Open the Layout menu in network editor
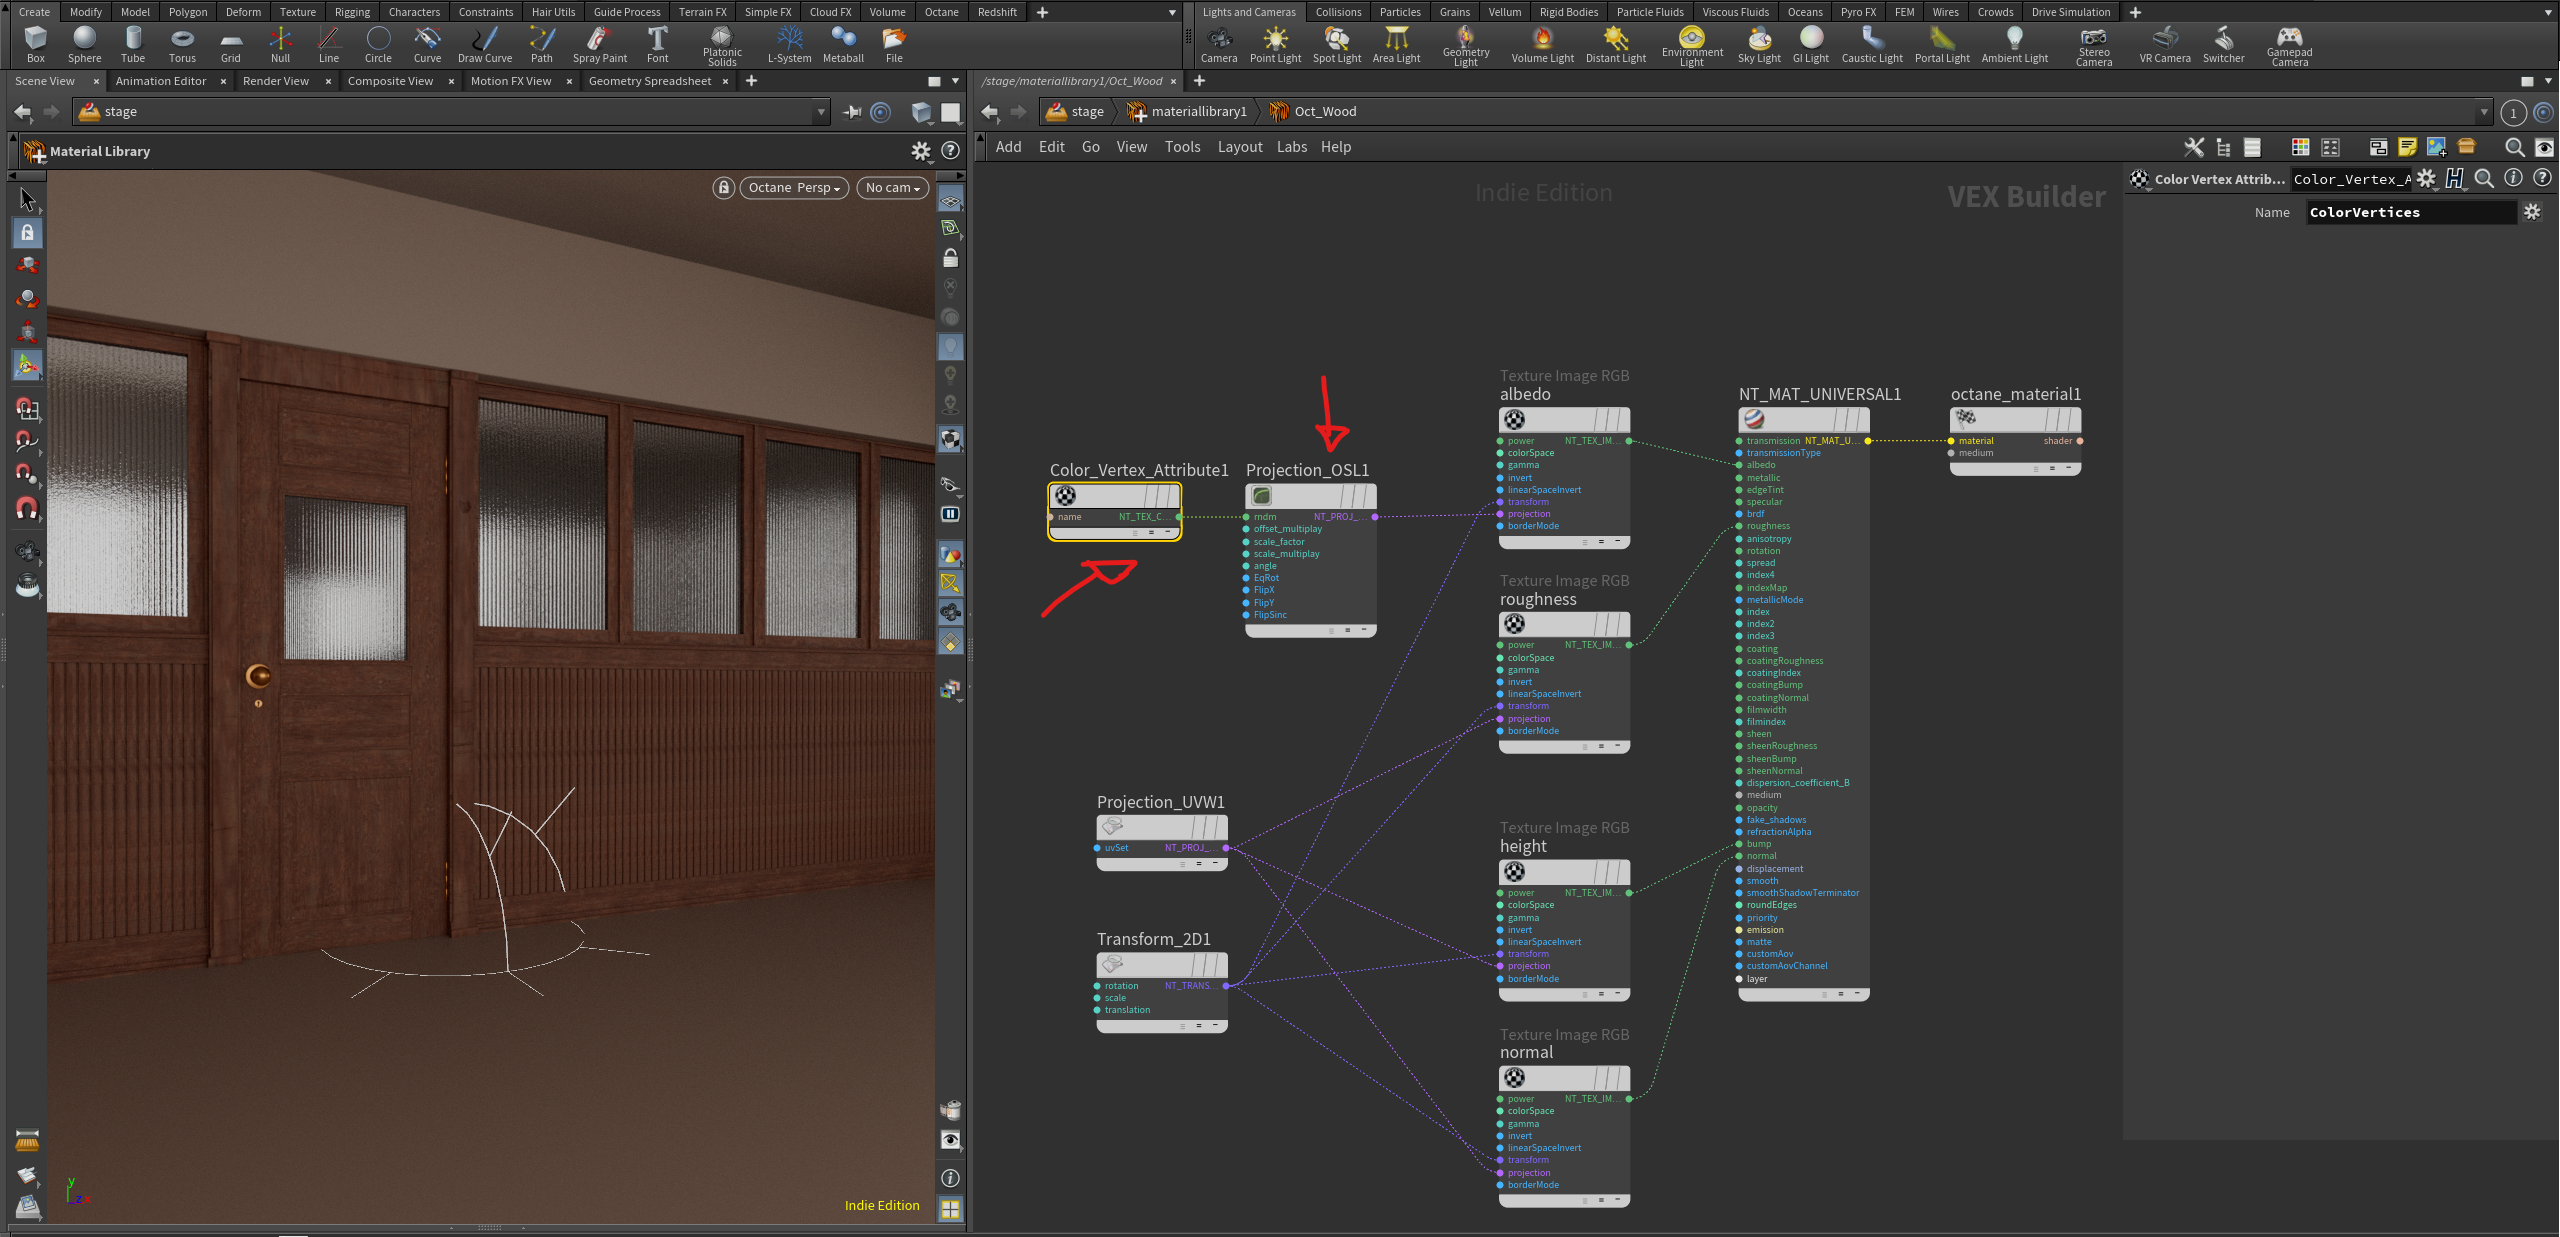 (1239, 147)
